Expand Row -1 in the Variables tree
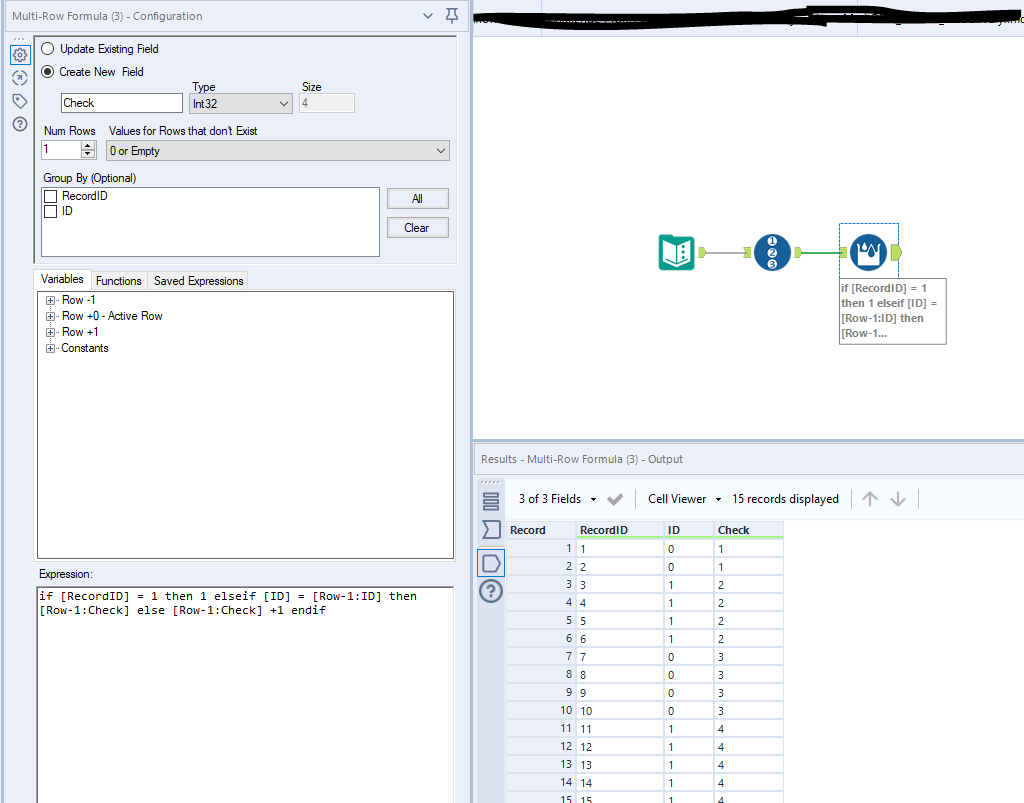This screenshot has width=1024, height=803. [50, 300]
